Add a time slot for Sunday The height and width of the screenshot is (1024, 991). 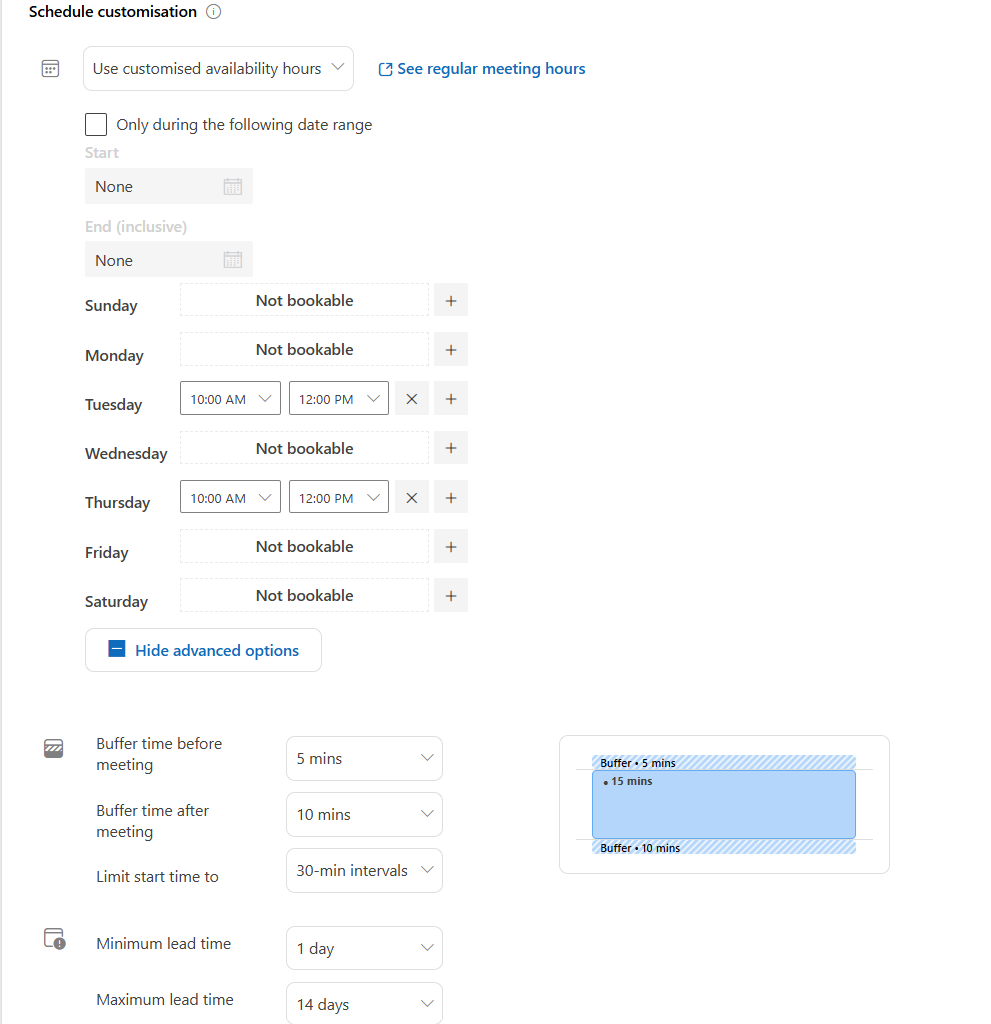[451, 300]
